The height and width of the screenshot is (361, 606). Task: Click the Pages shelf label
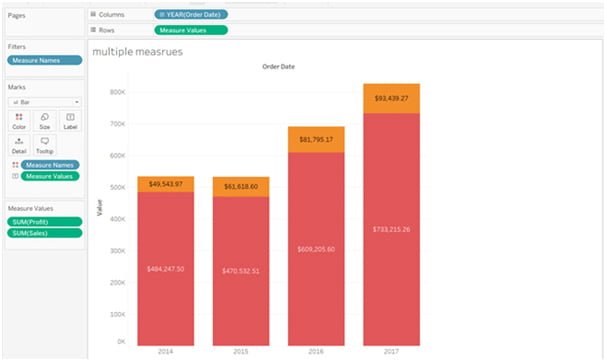[17, 15]
